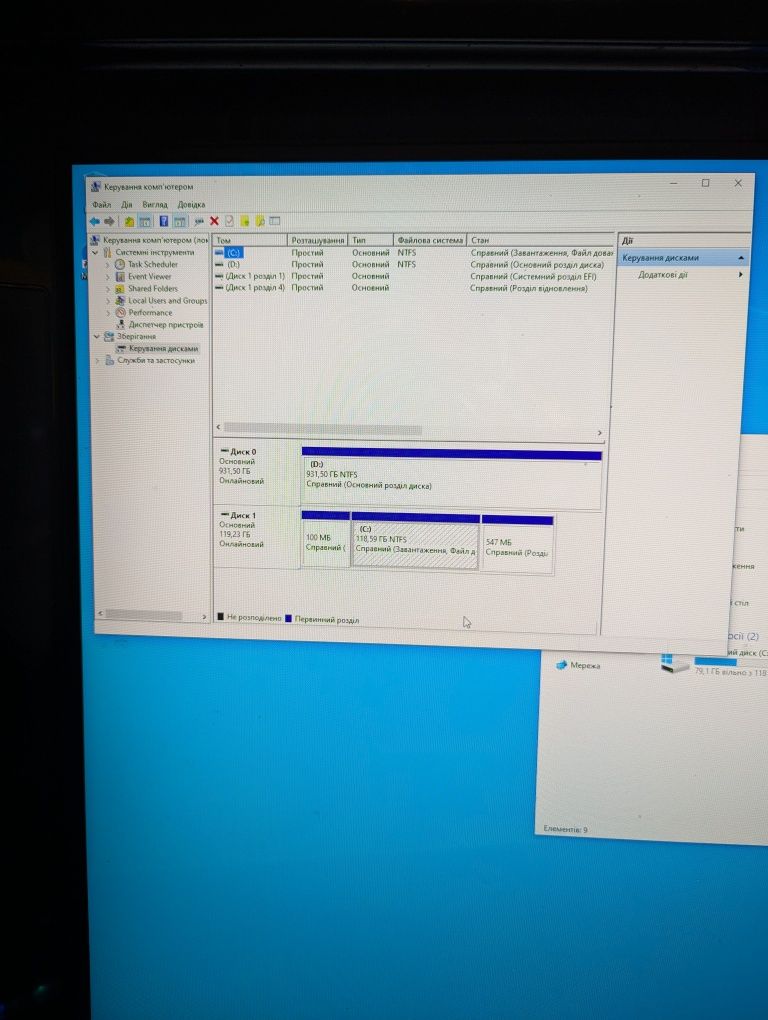Click the Диспетчер пристроїв tree icon
Screen dimensions: 768x1020
(x=120, y=325)
